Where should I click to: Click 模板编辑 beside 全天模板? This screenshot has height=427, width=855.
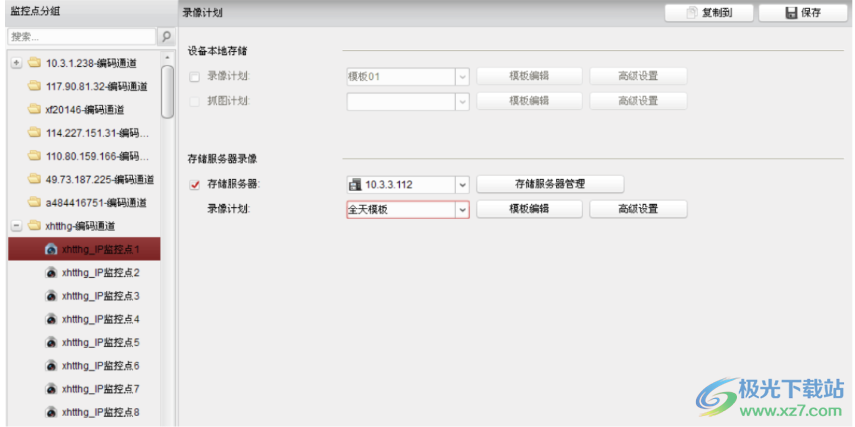(x=529, y=209)
